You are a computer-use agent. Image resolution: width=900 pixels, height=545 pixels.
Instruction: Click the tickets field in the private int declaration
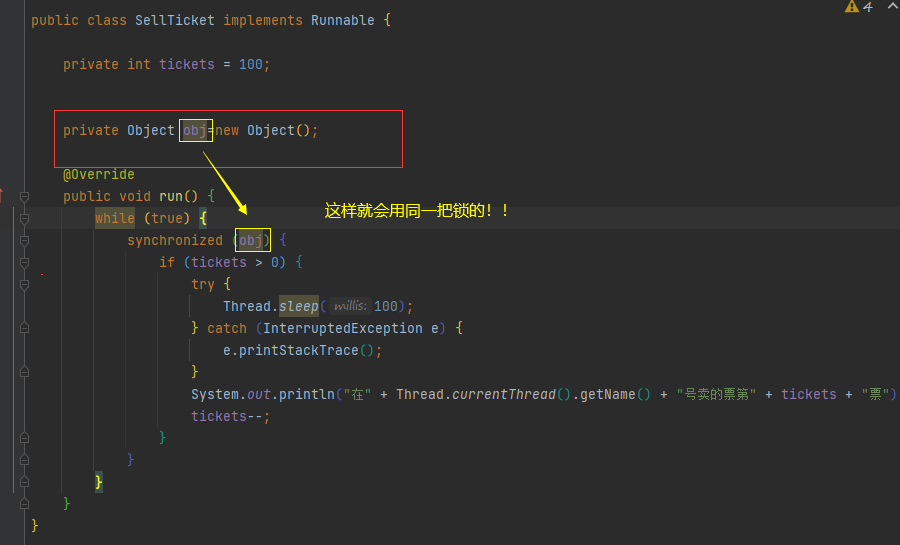[x=187, y=64]
